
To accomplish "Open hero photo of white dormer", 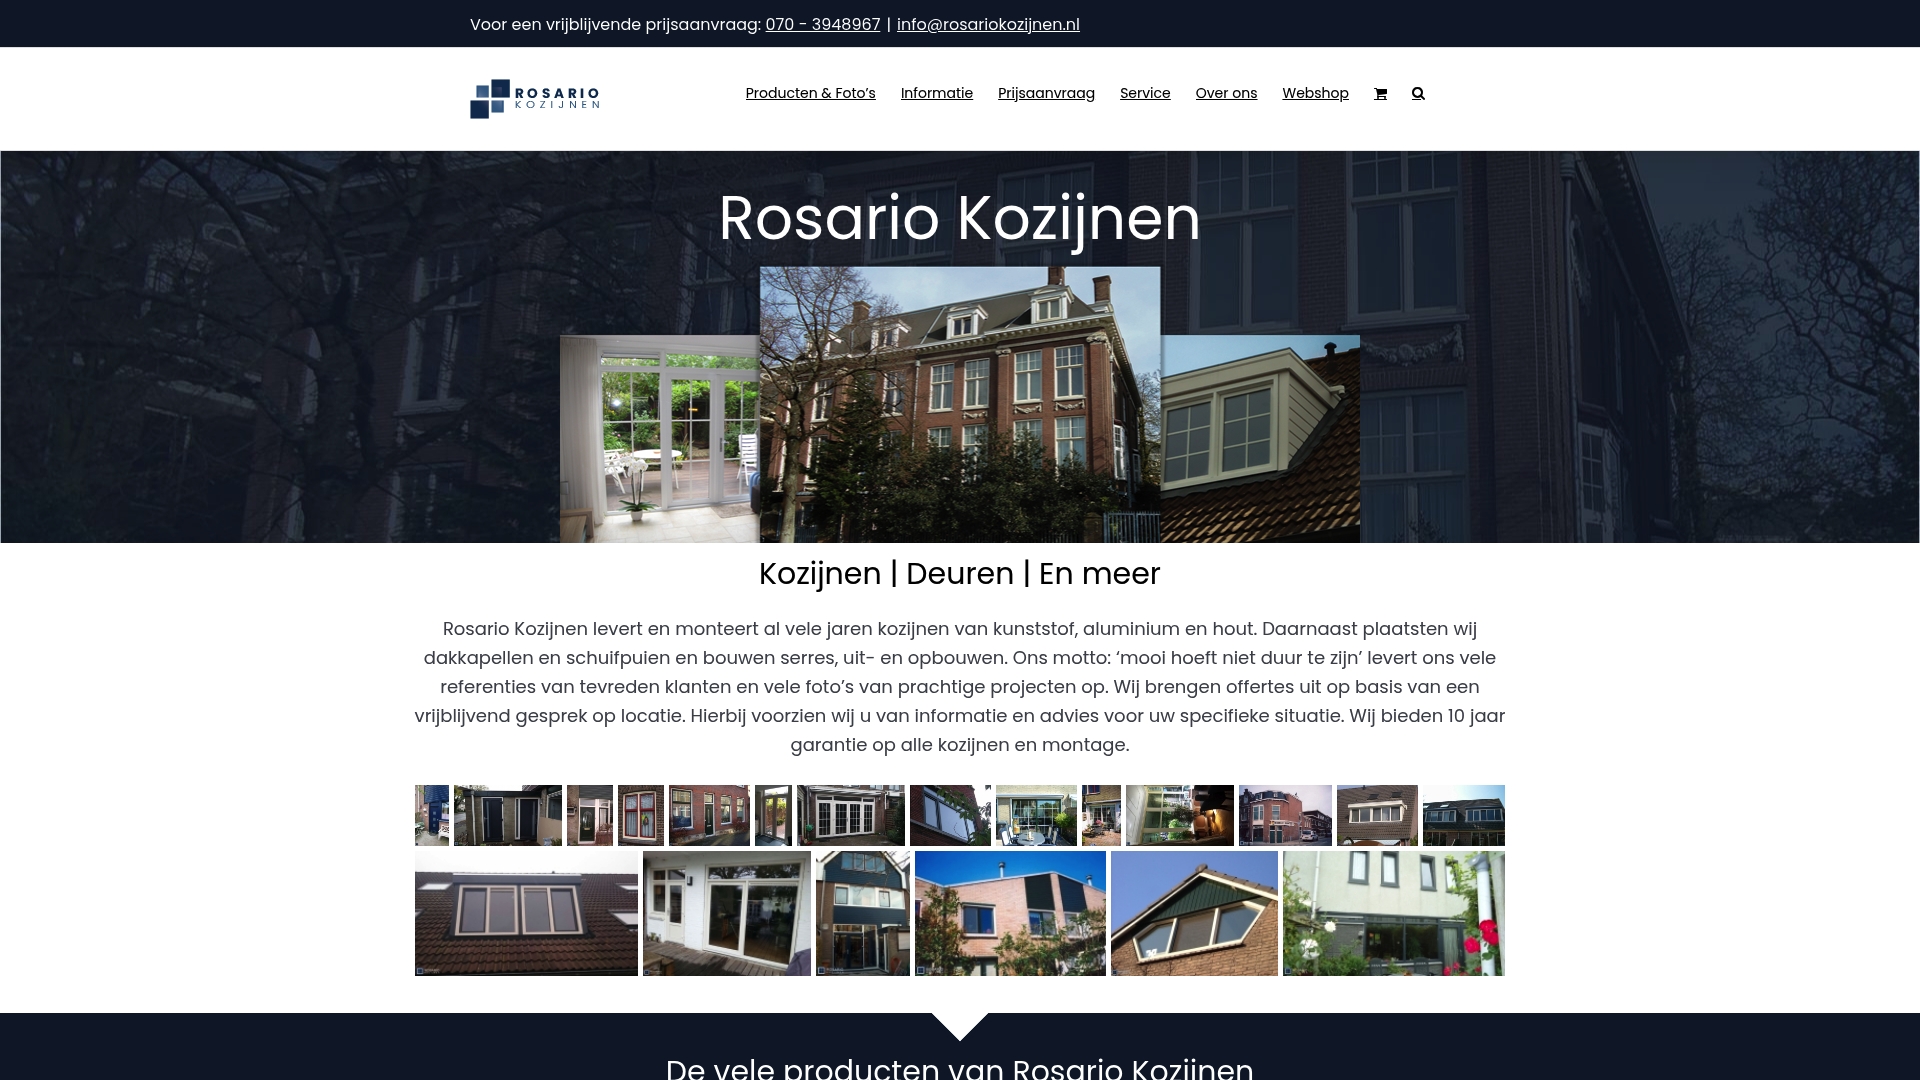I will [1260, 439].
